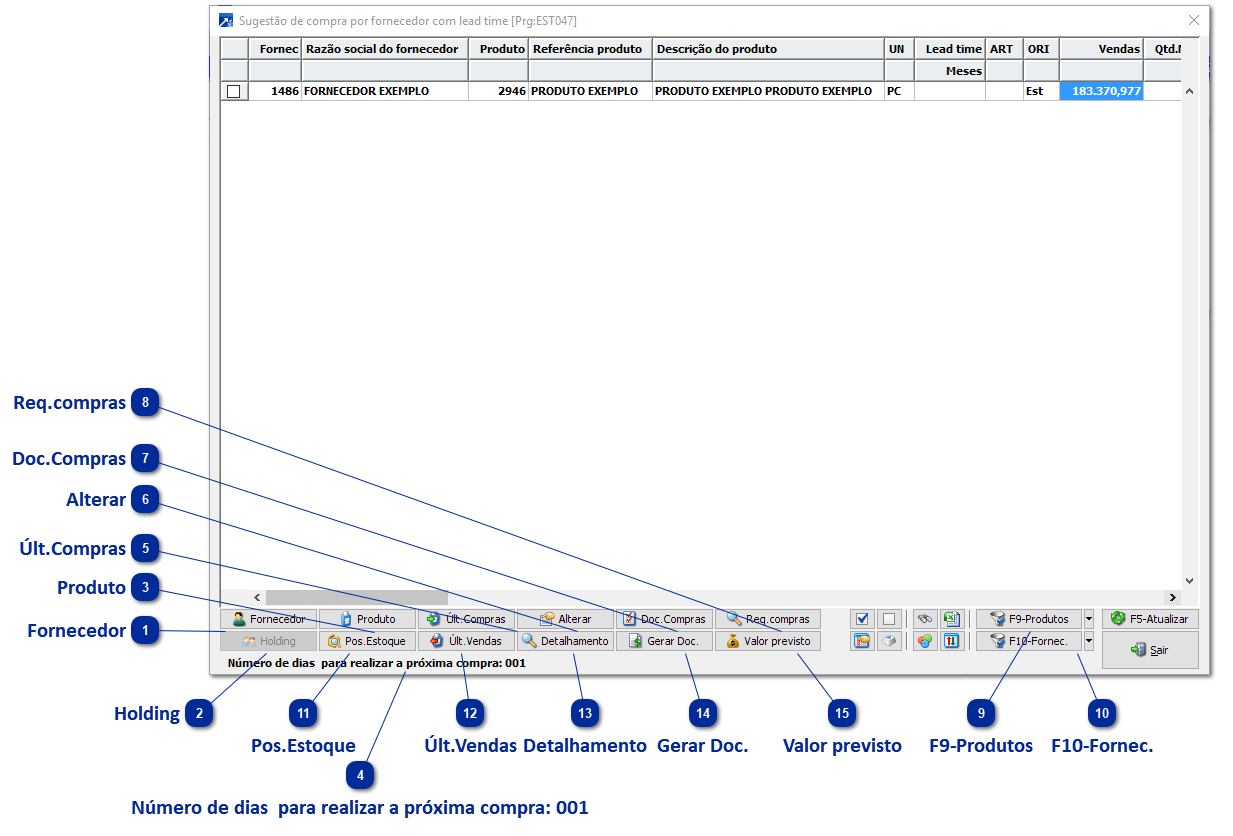The image size is (1233, 836).
Task: Open the Detalhamento view
Action: (x=565, y=641)
